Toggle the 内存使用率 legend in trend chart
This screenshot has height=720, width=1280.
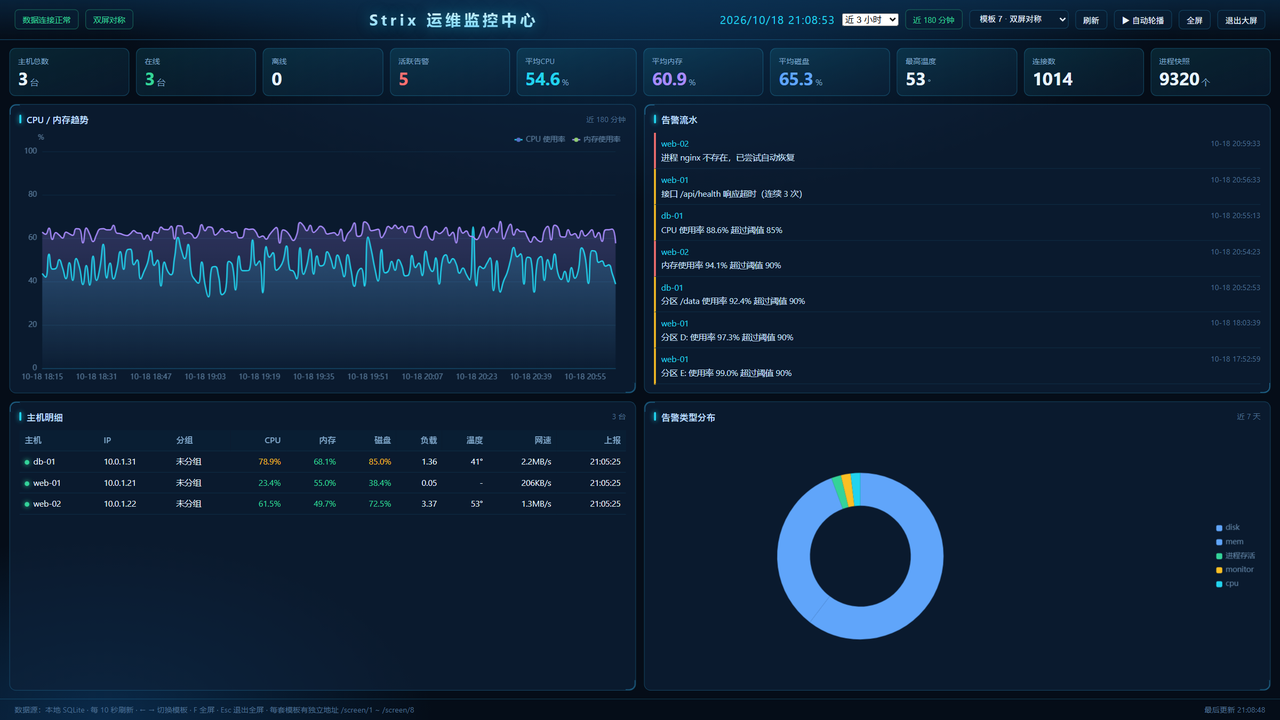596,140
